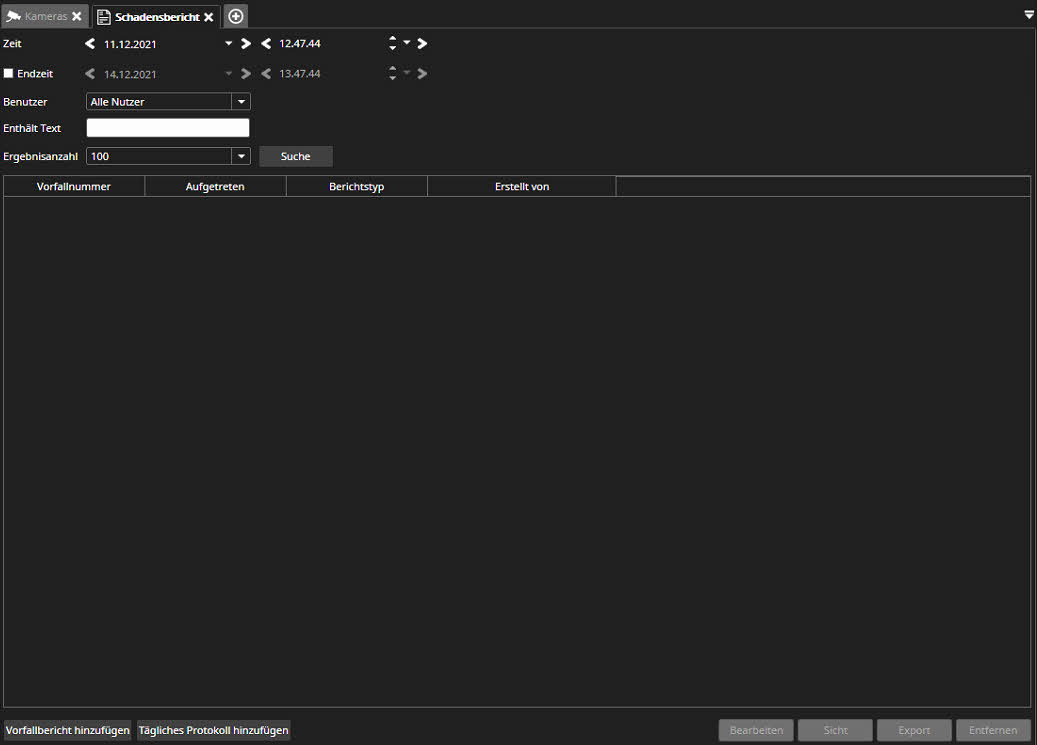Screen dimensions: 1037x745
Task: Open the Zeit time picker dropdown
Action: 407,44
